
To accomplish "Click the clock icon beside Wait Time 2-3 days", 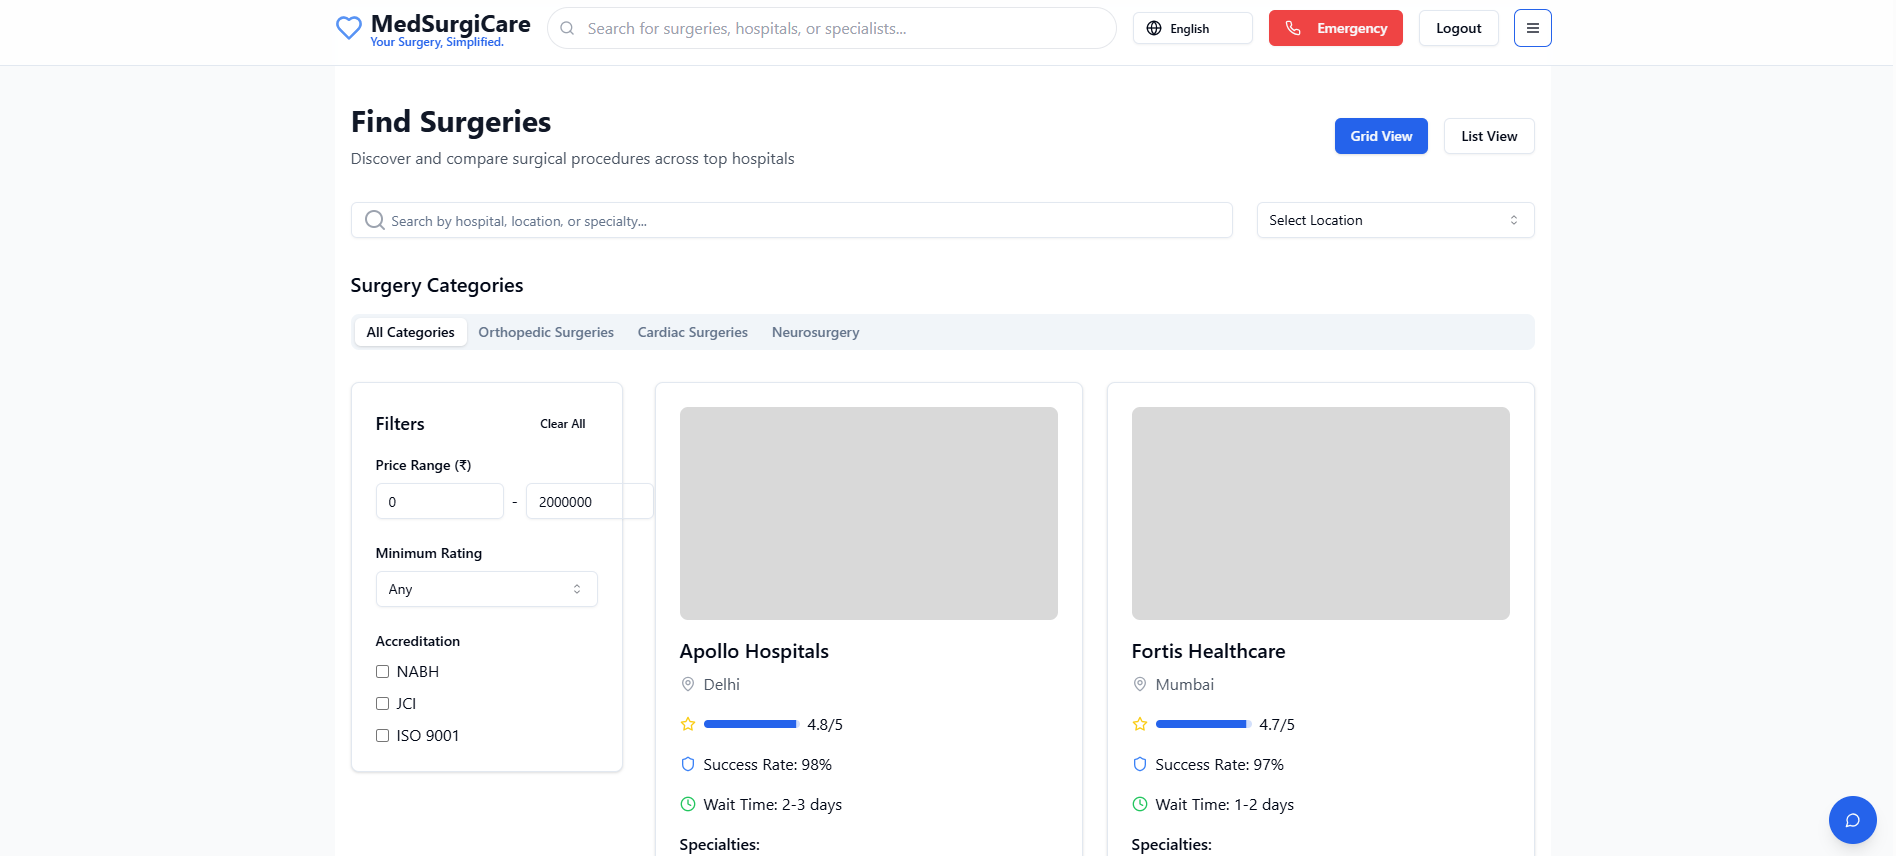I will pyautogui.click(x=688, y=804).
